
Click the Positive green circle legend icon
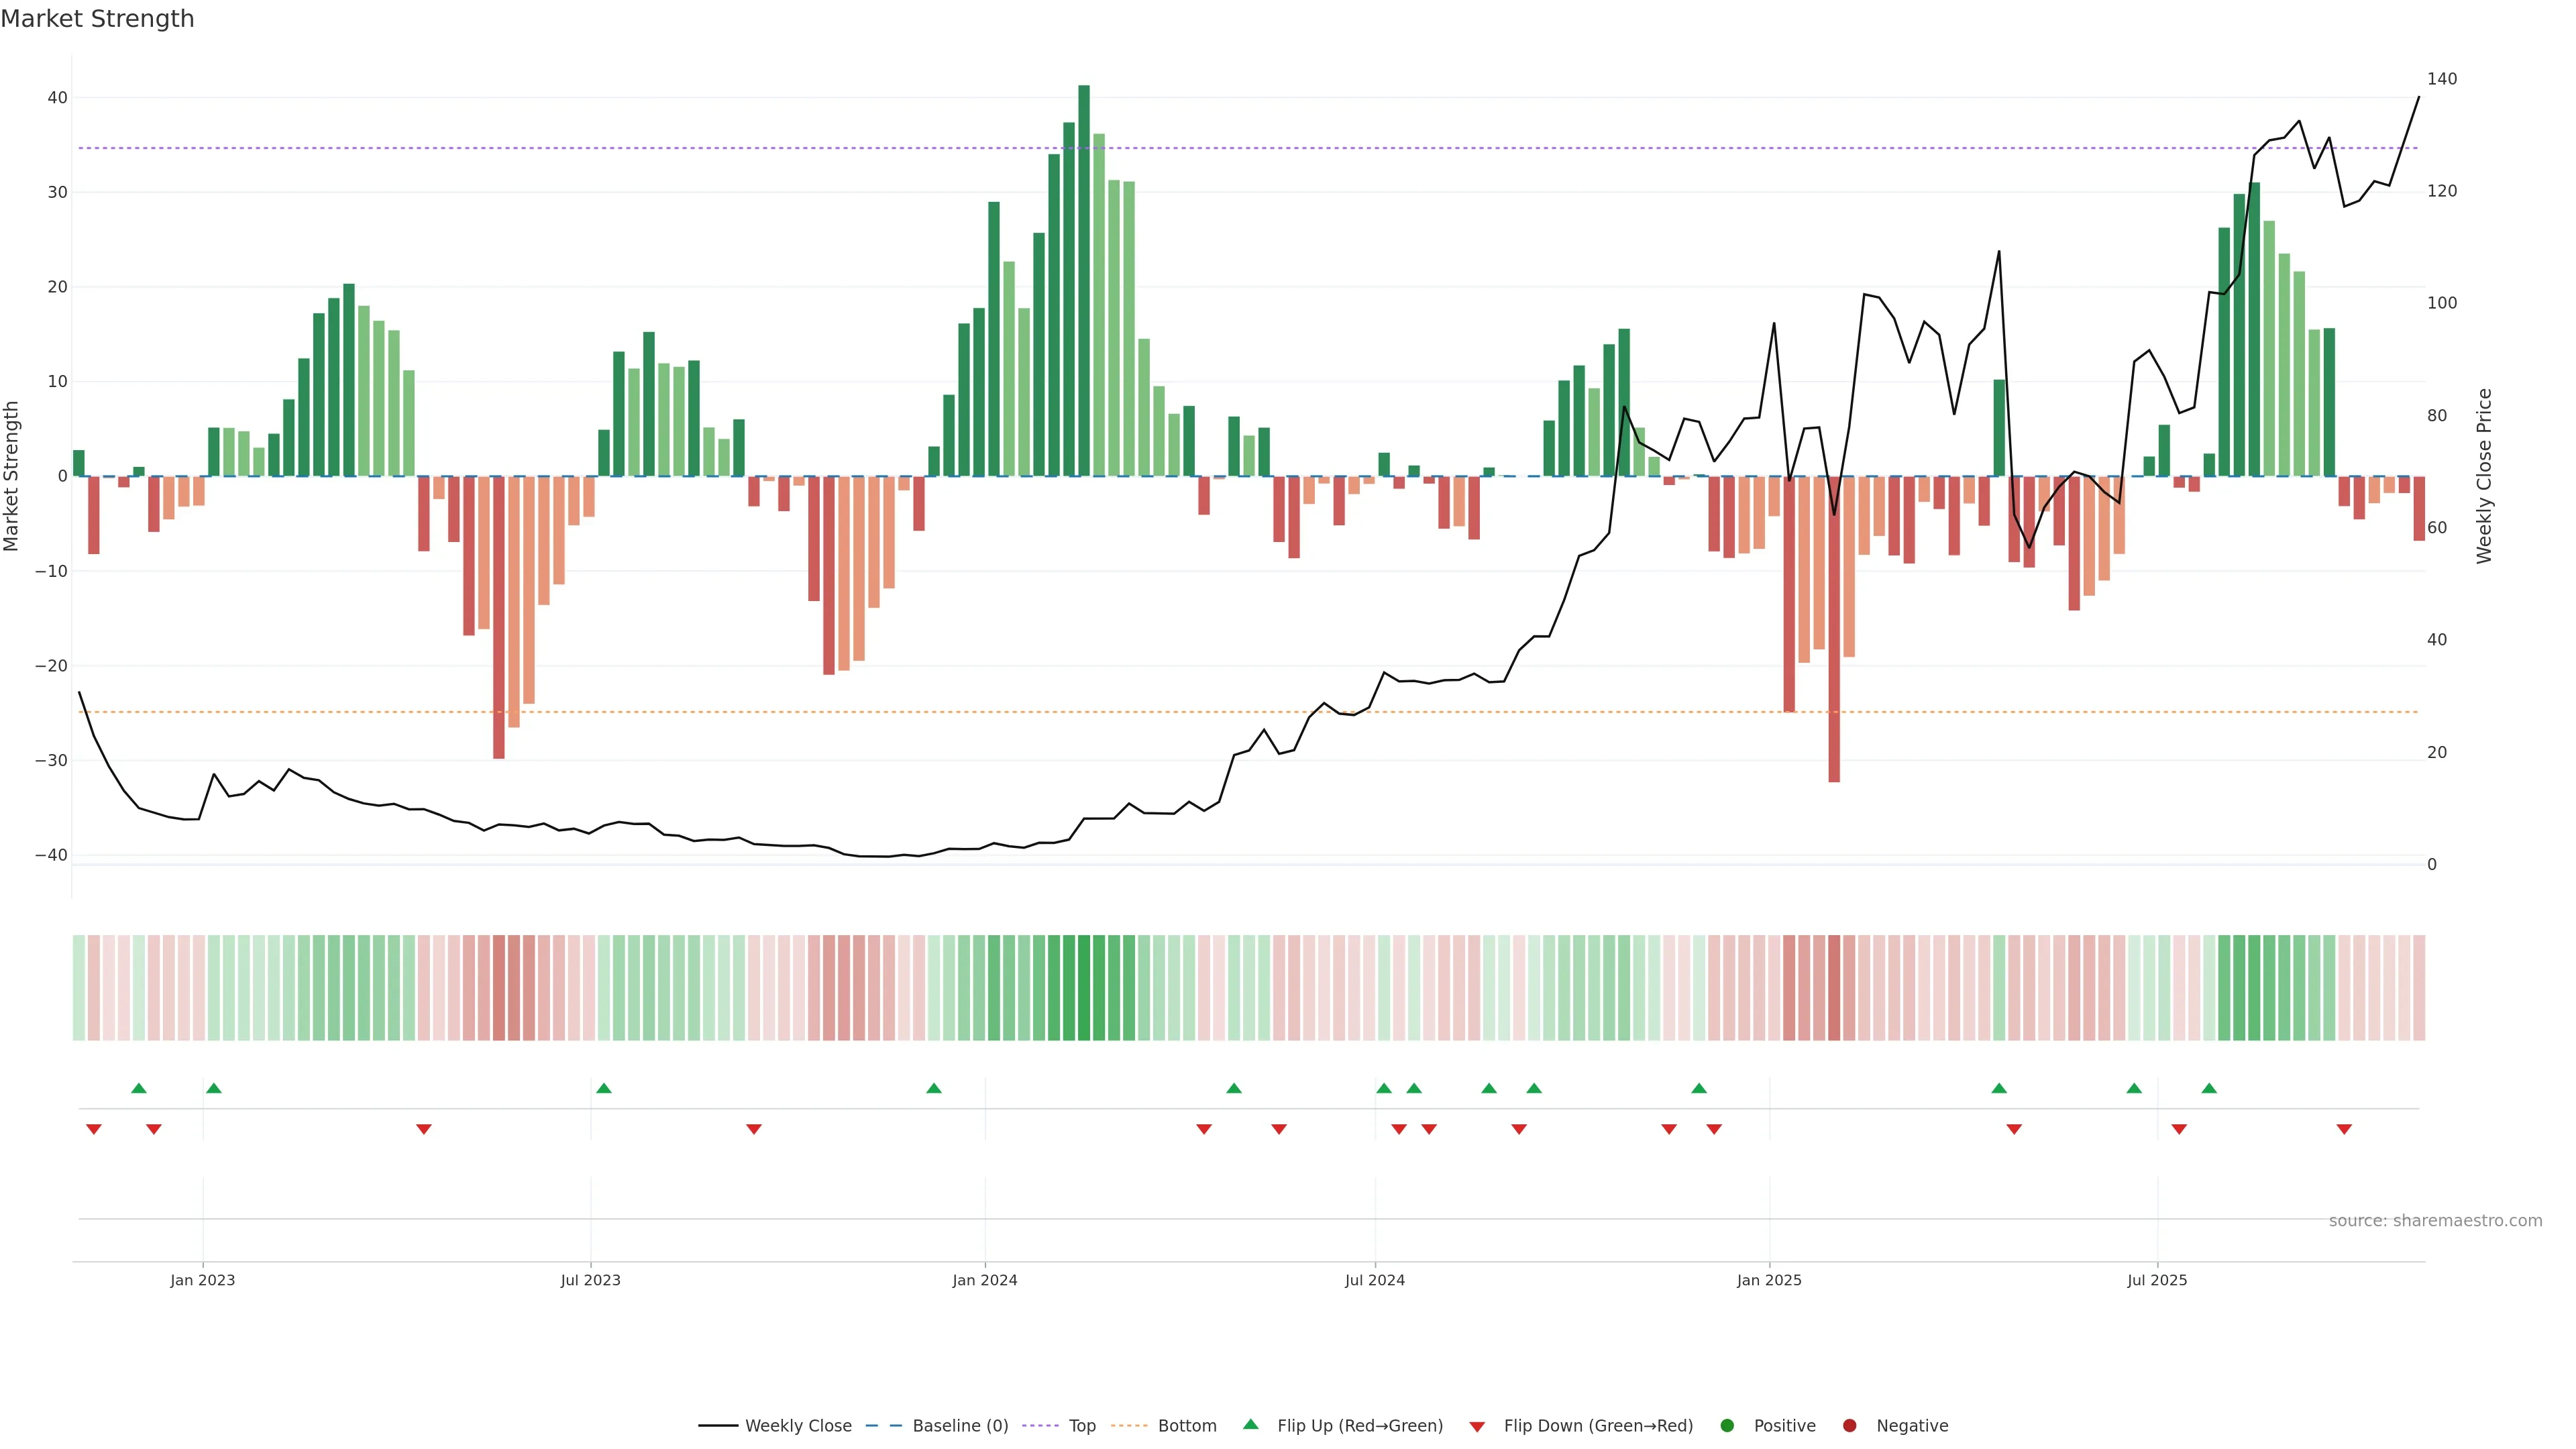1727,1426
